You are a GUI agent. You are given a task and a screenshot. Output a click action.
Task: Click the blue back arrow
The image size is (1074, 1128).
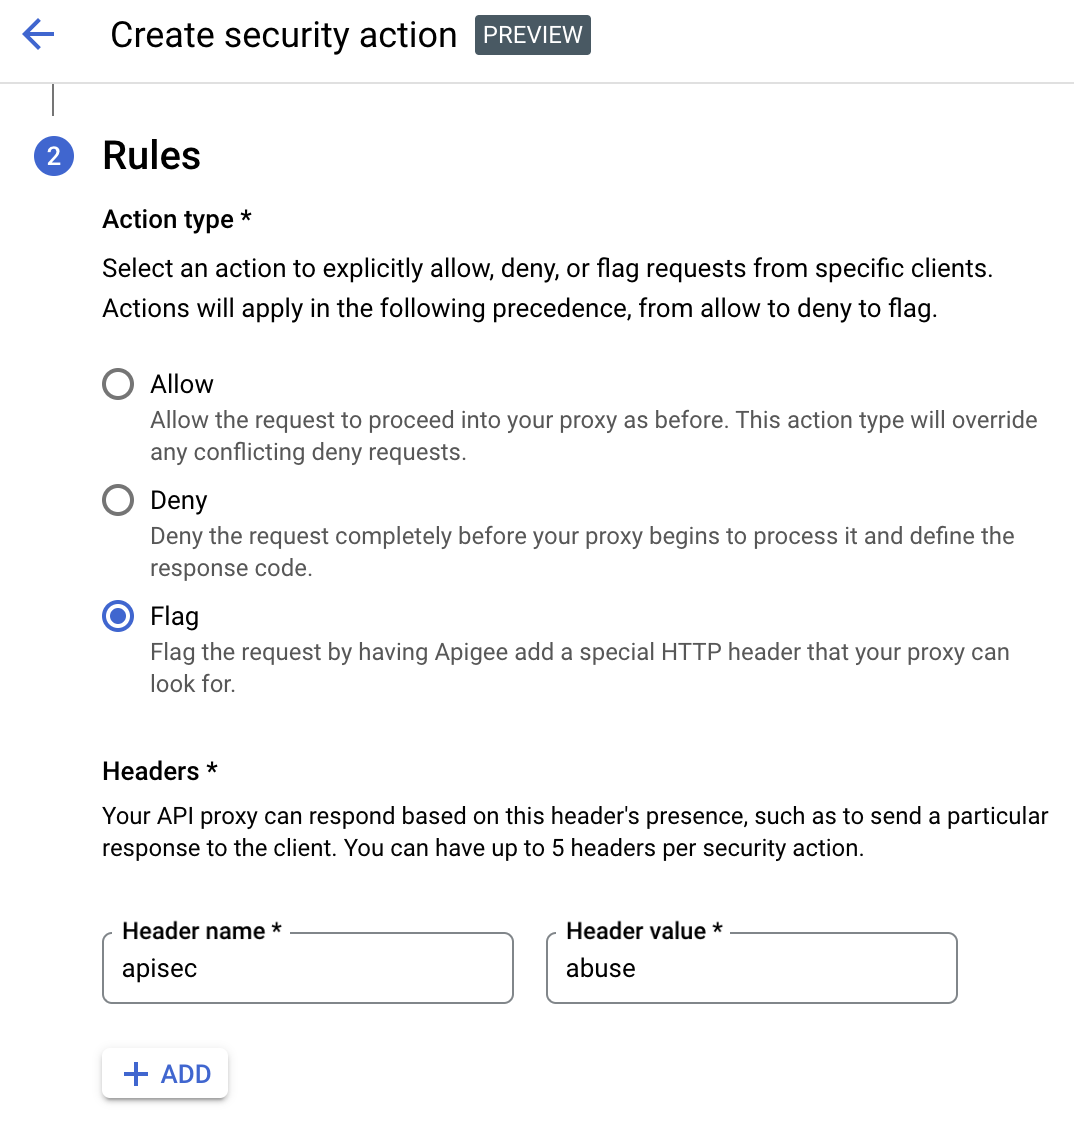37,35
